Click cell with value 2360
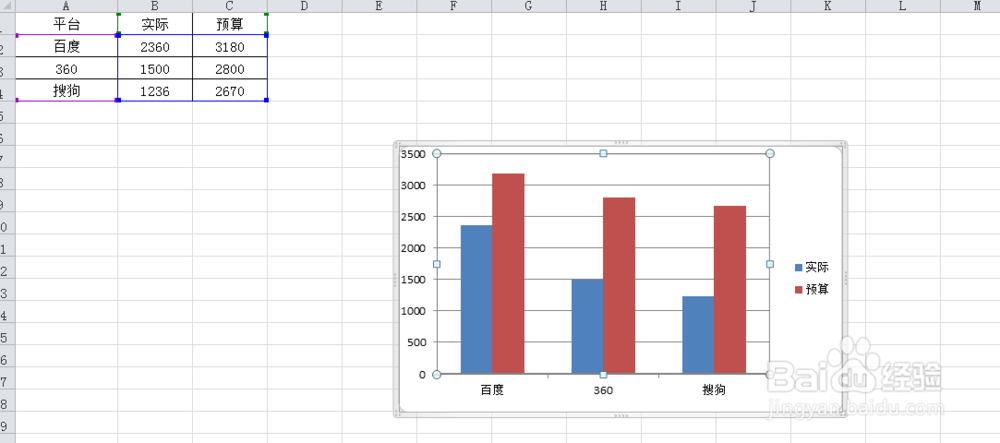1000x443 pixels. coord(155,47)
